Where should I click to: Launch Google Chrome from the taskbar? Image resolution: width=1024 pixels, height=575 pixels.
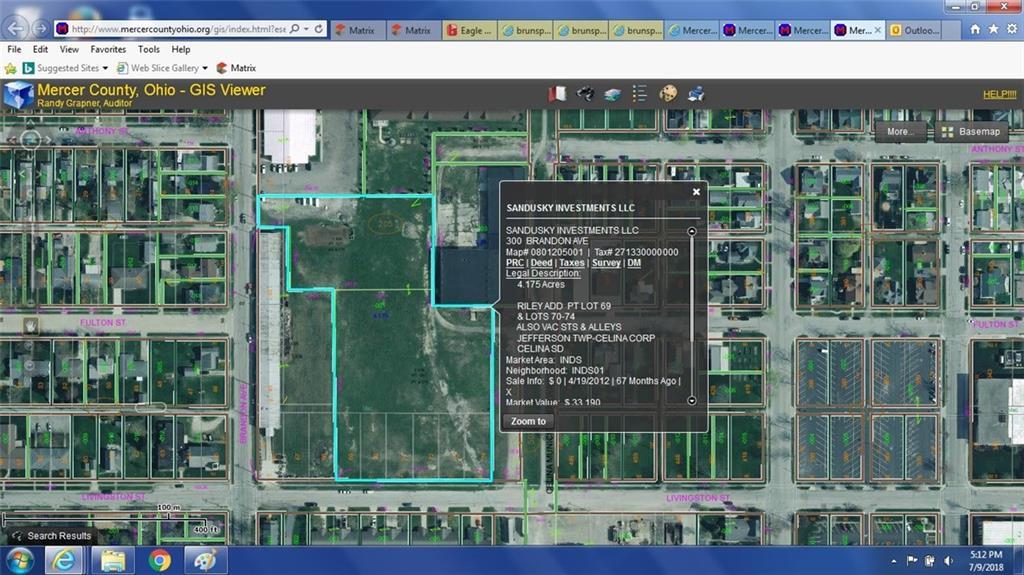[x=160, y=561]
